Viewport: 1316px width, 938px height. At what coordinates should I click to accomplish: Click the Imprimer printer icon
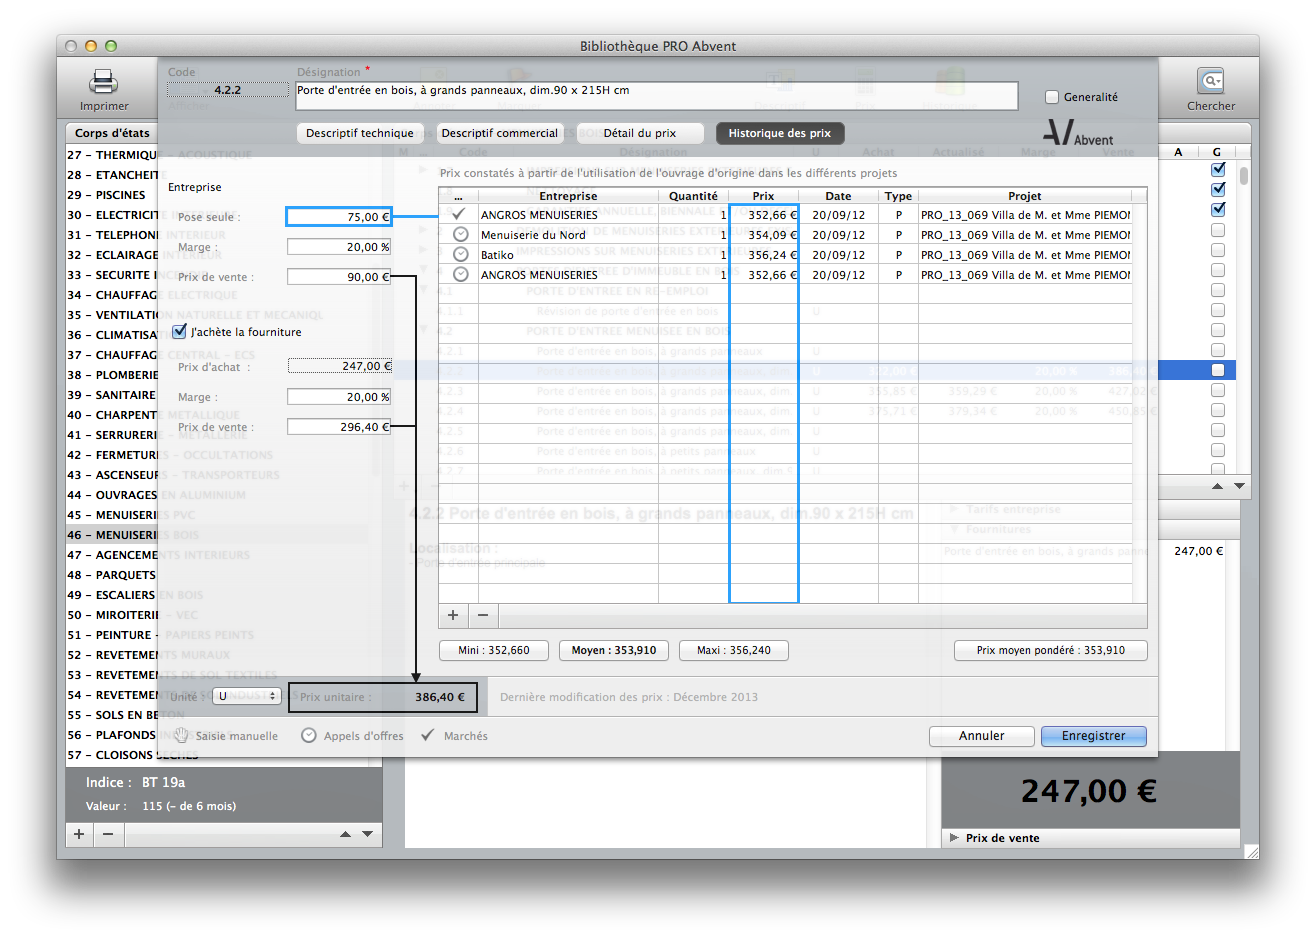[x=104, y=82]
